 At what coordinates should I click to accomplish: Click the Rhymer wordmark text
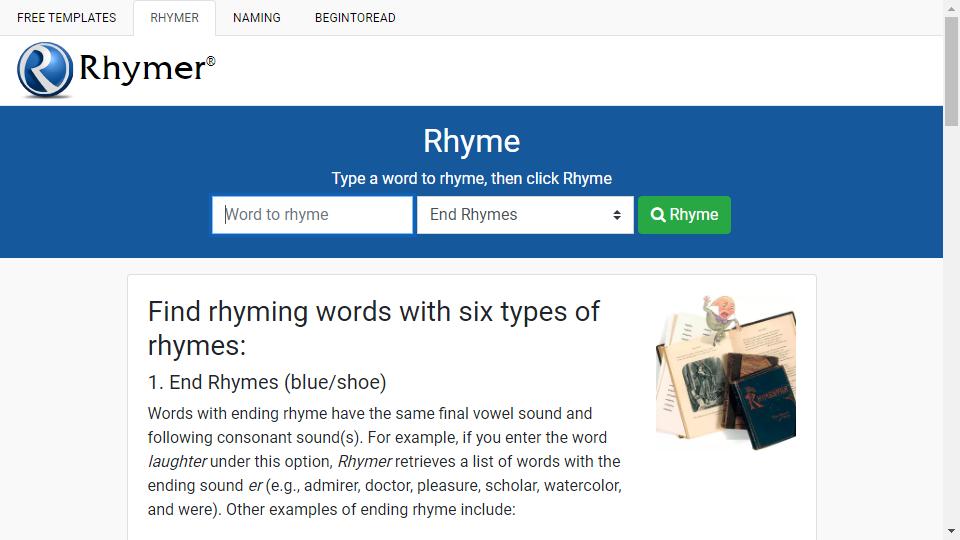pos(147,68)
